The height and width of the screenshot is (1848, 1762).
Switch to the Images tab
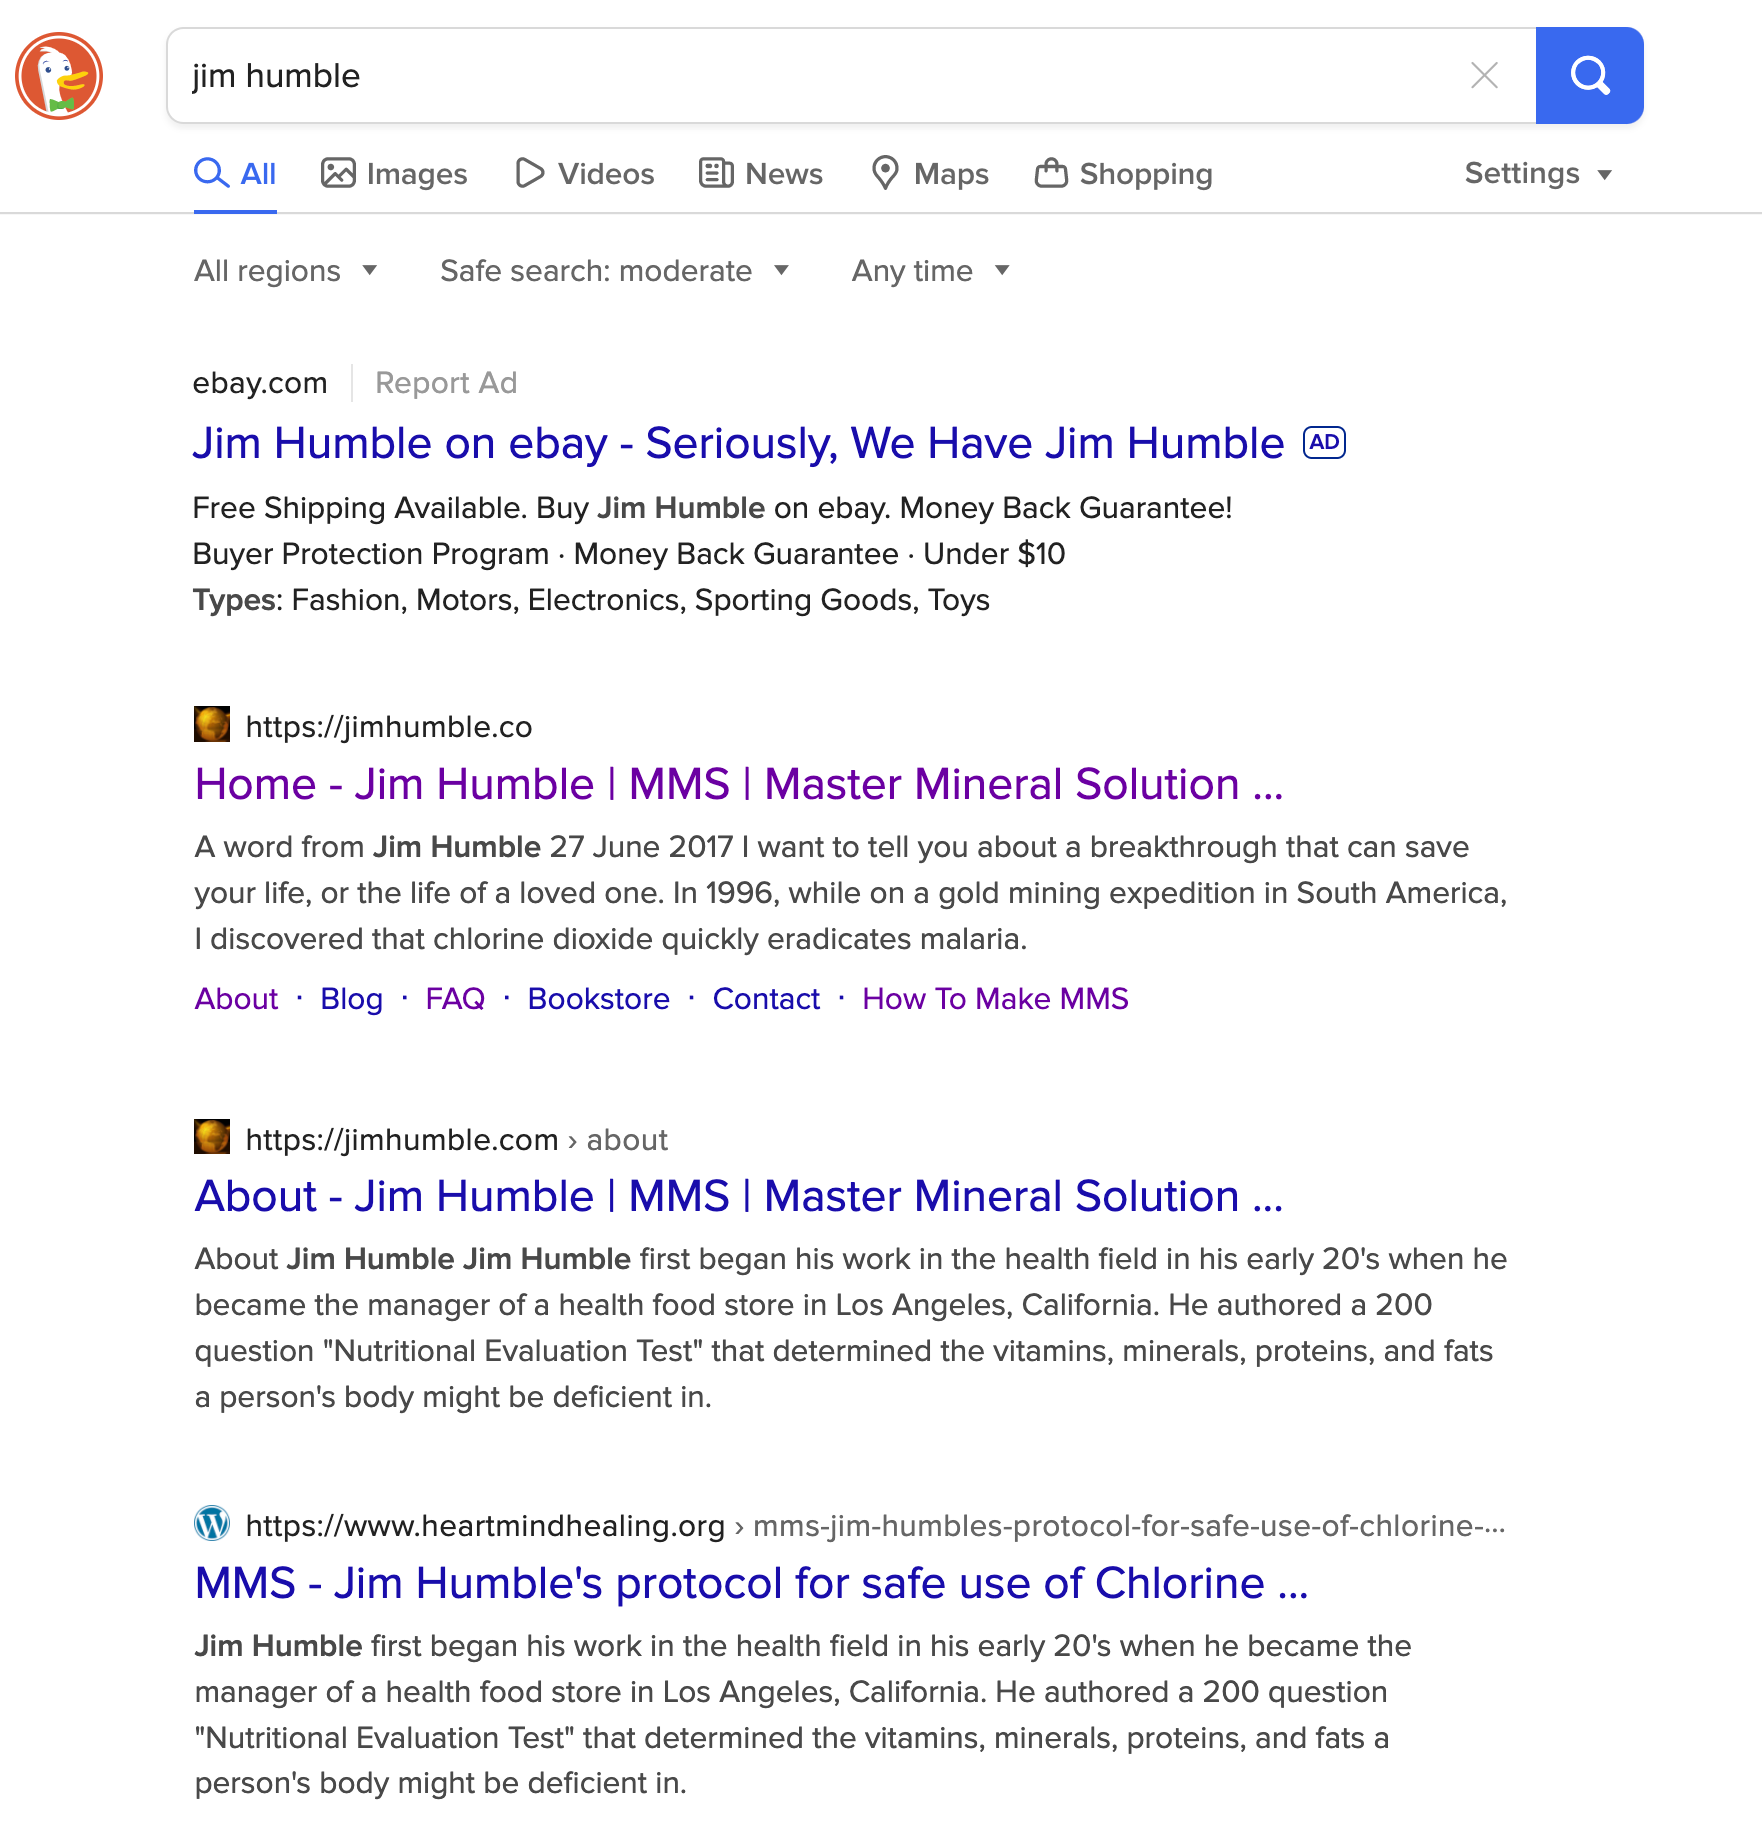(x=394, y=174)
